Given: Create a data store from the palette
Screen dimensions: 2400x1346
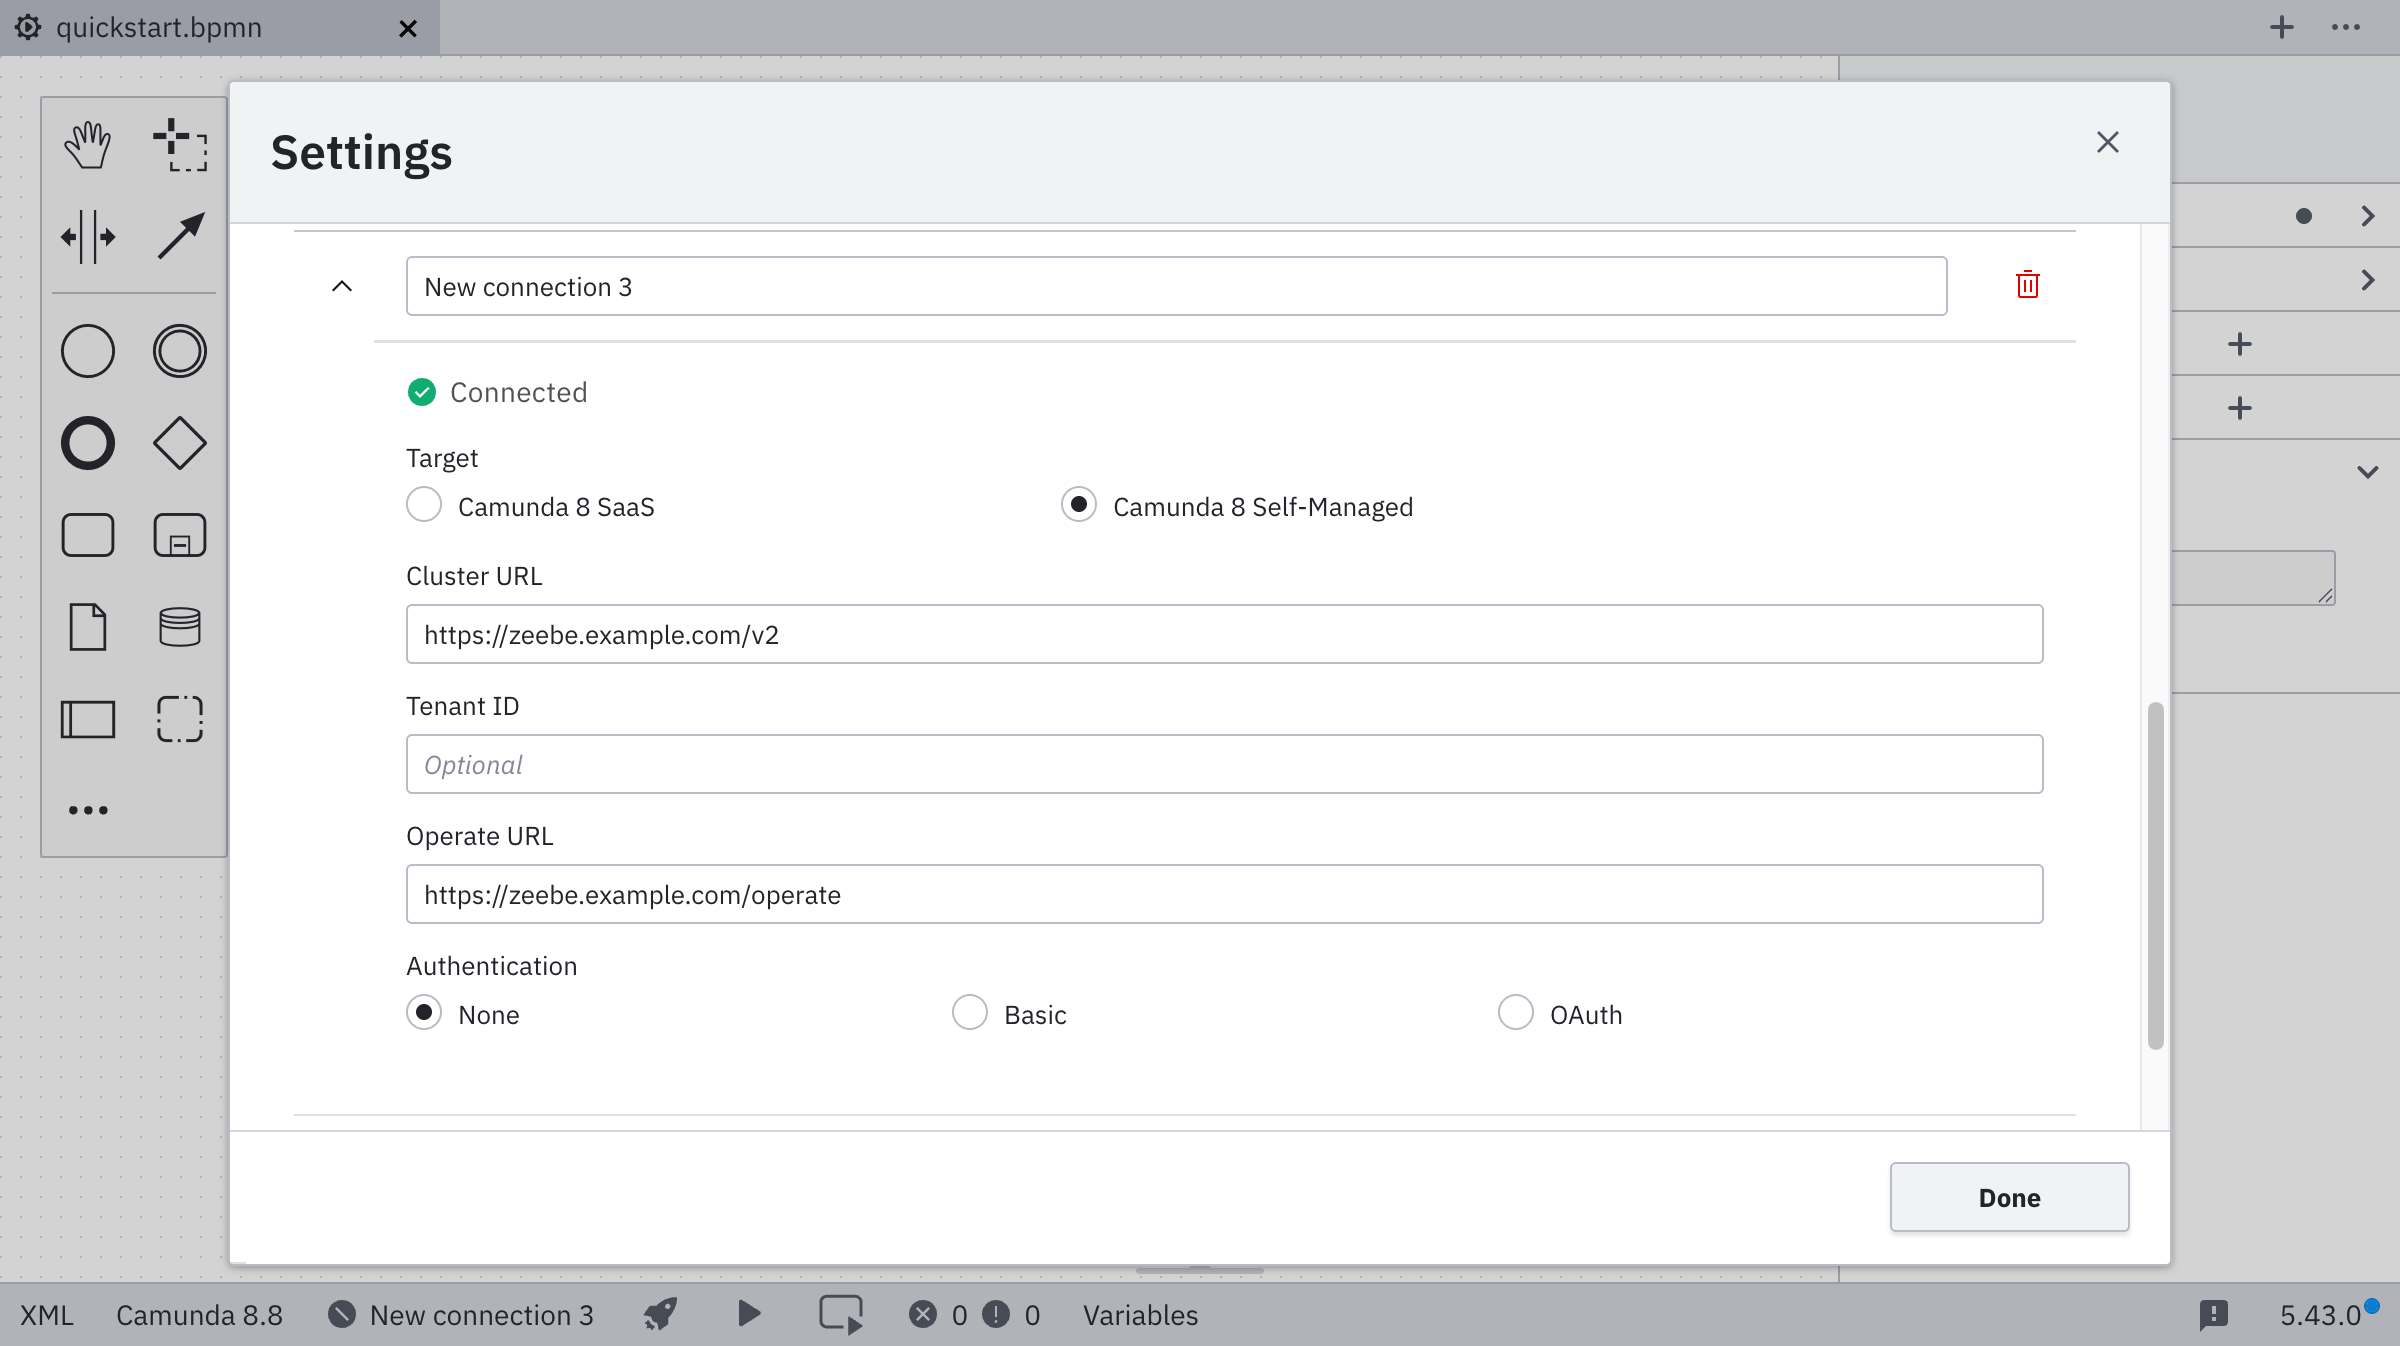Looking at the screenshot, I should click(x=180, y=627).
